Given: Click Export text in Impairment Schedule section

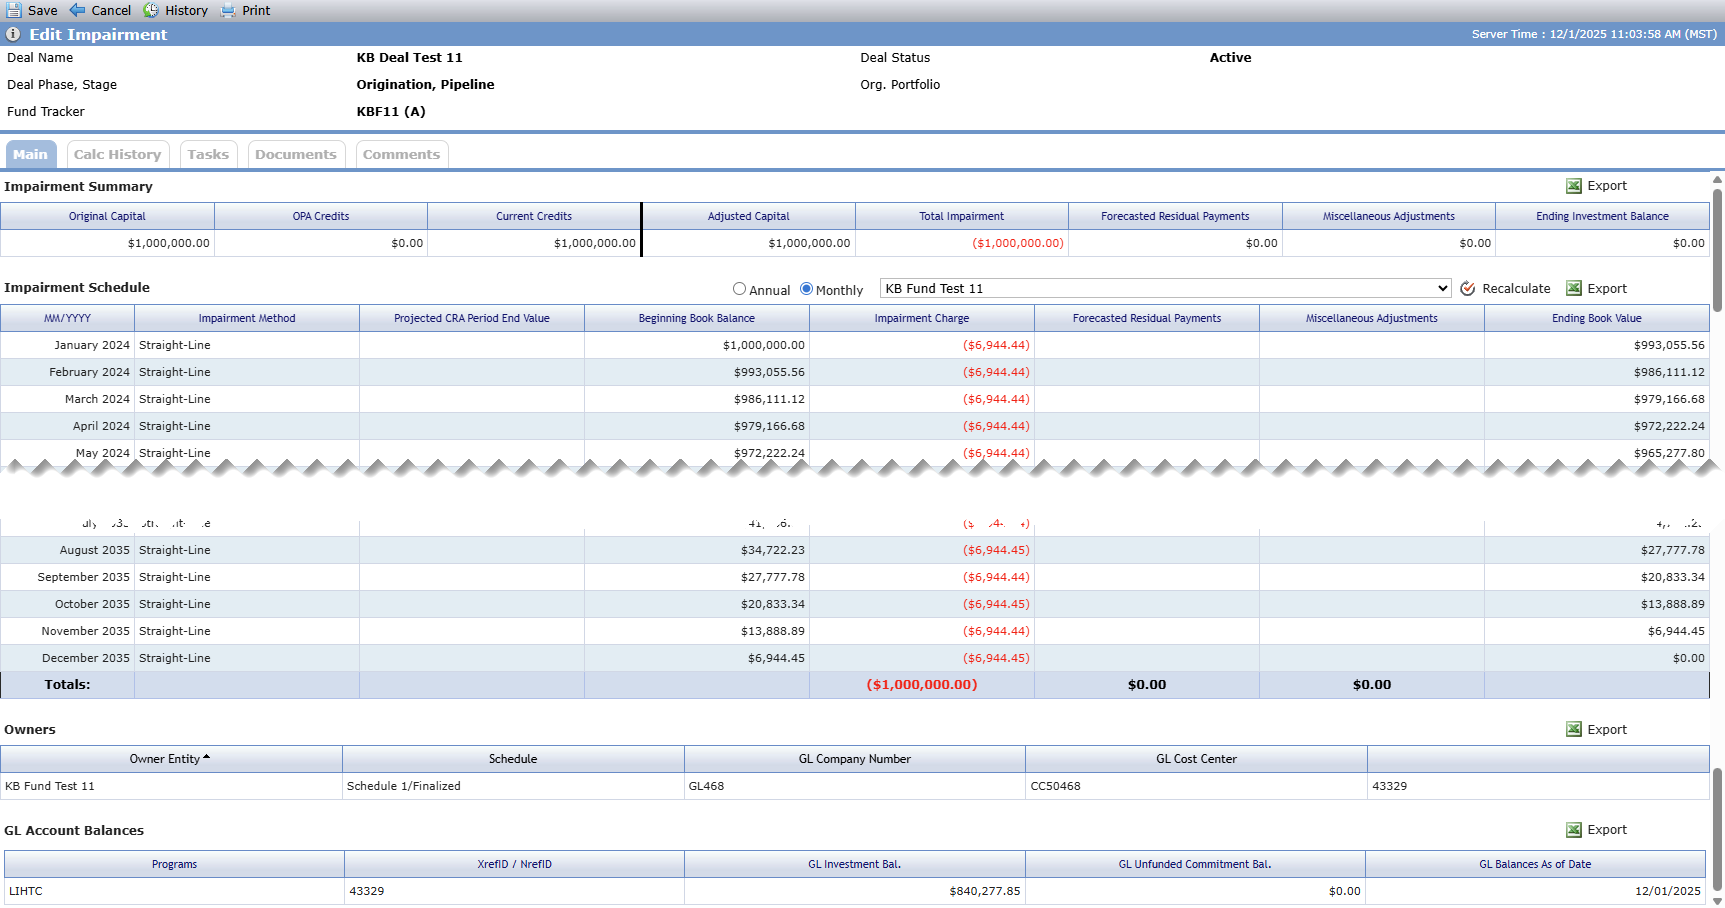Looking at the screenshot, I should click(x=1607, y=288).
